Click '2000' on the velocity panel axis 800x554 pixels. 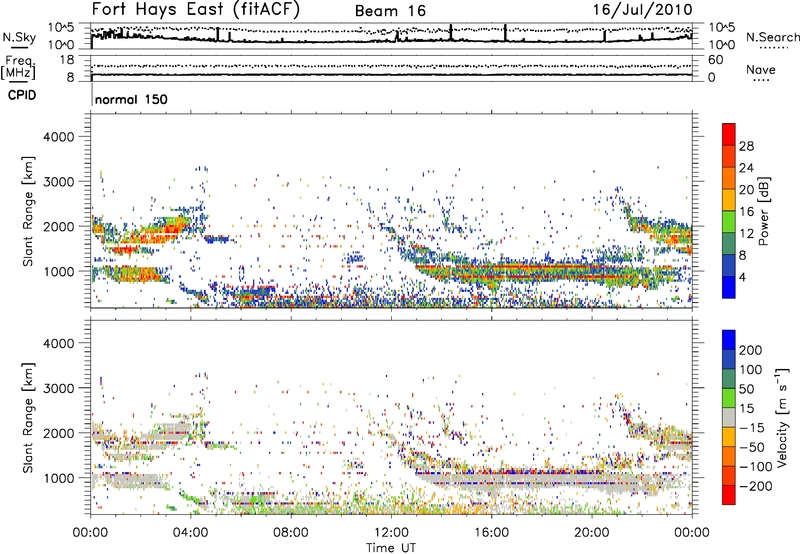click(x=59, y=433)
